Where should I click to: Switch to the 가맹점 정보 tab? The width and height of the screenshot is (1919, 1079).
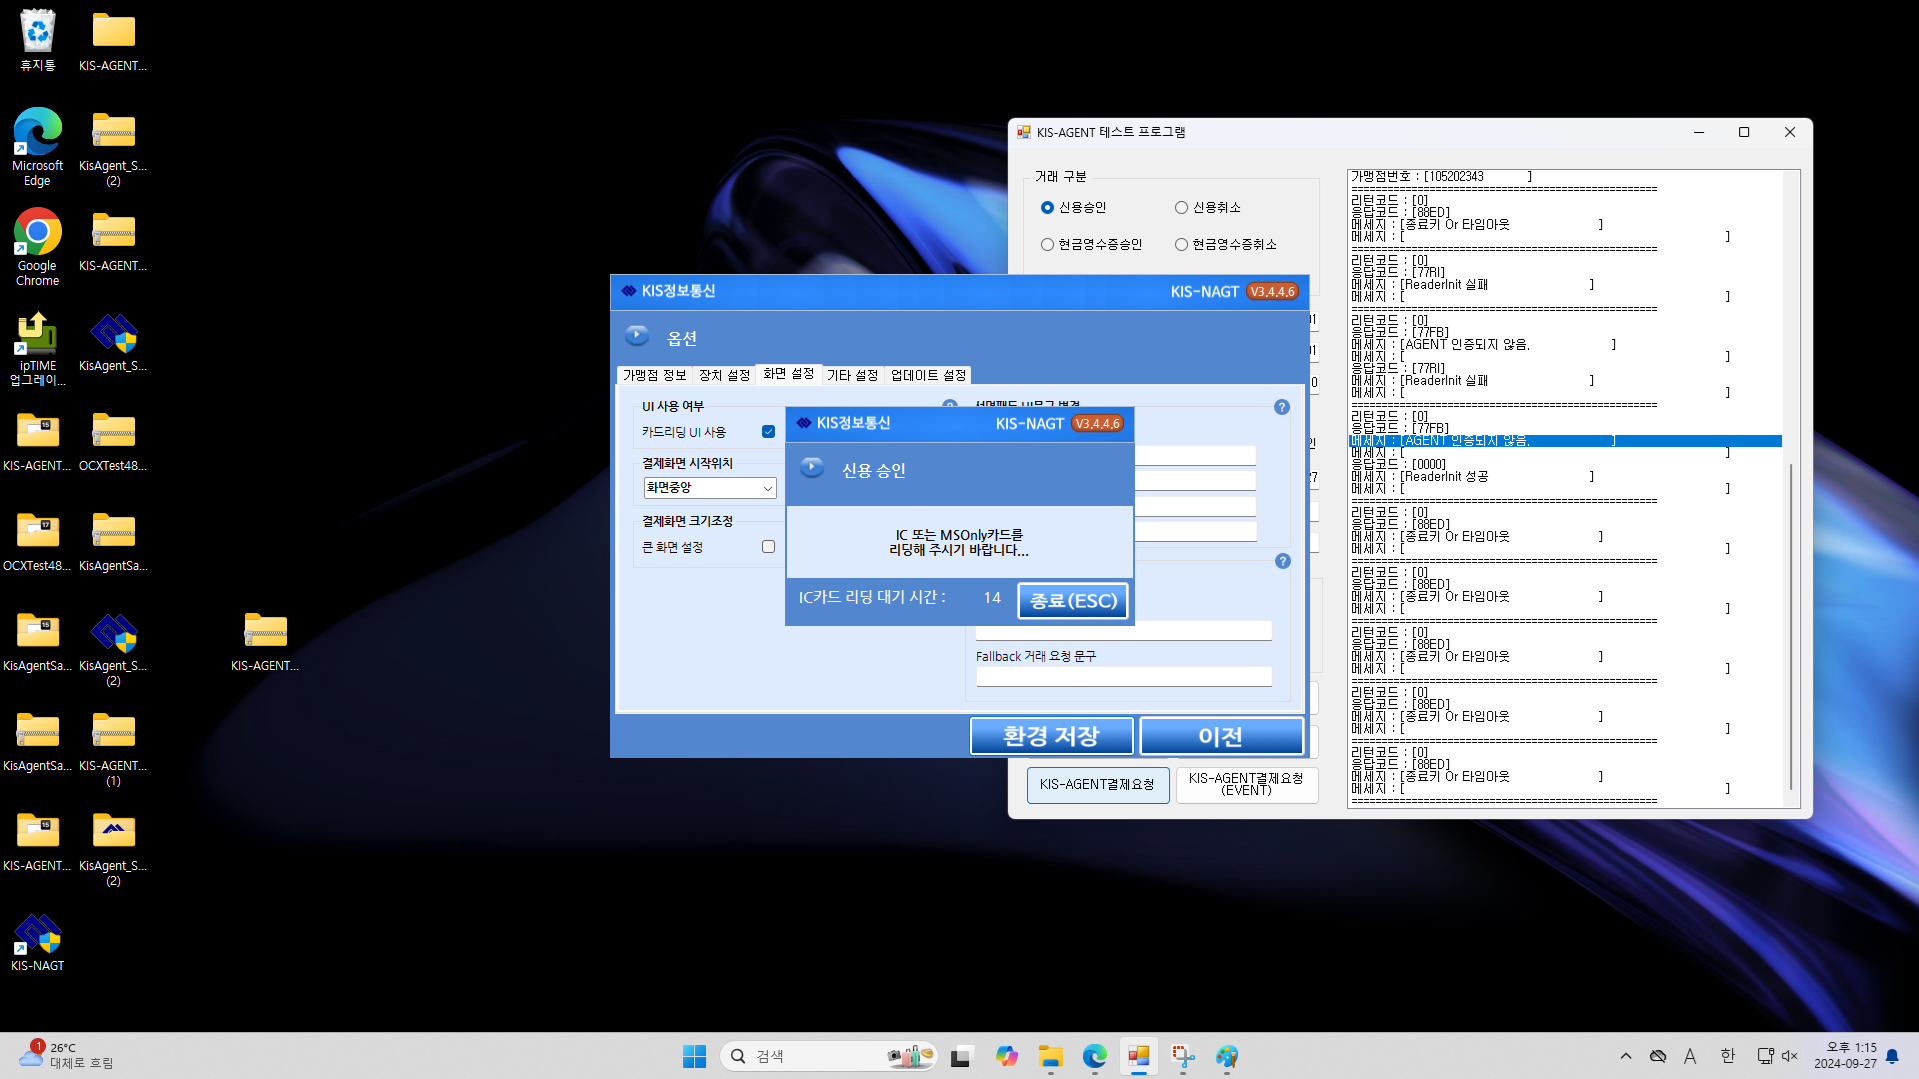654,375
